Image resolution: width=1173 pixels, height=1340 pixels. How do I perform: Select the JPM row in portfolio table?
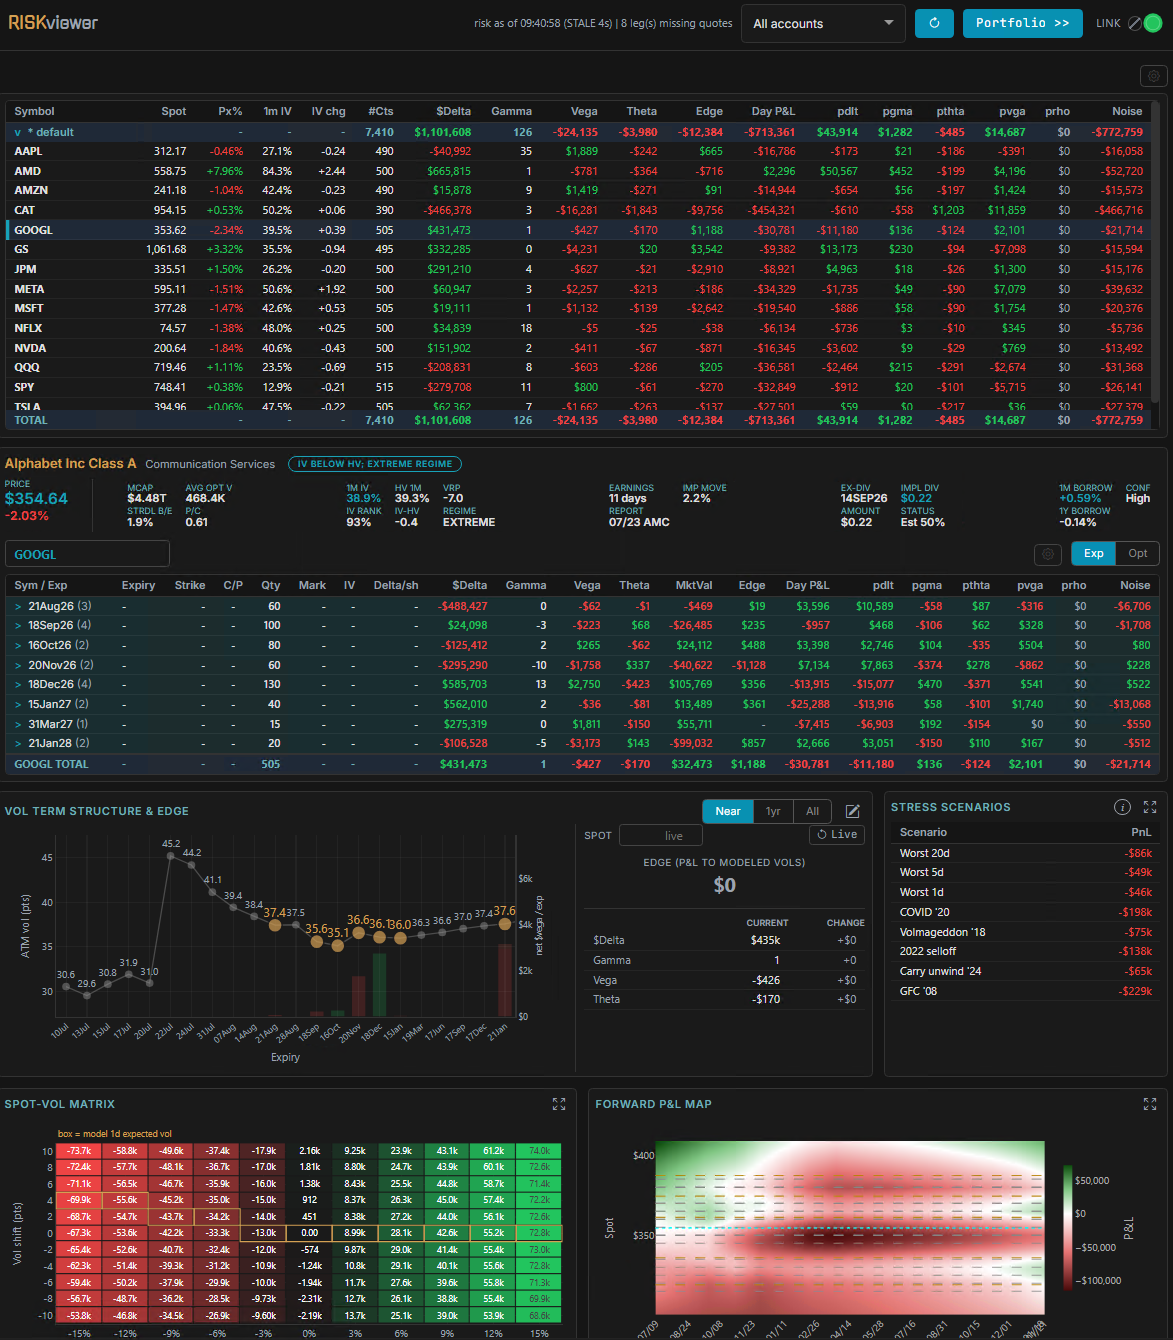pyautogui.click(x=578, y=269)
